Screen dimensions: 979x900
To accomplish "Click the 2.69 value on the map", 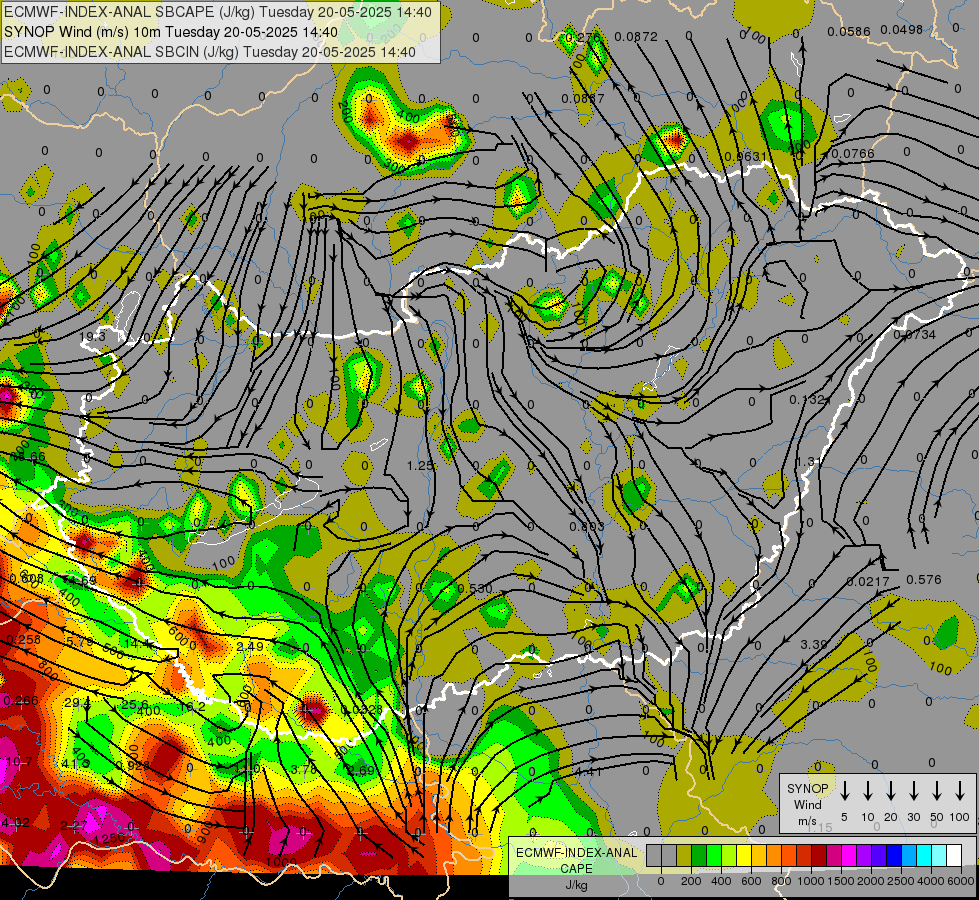I will [362, 770].
